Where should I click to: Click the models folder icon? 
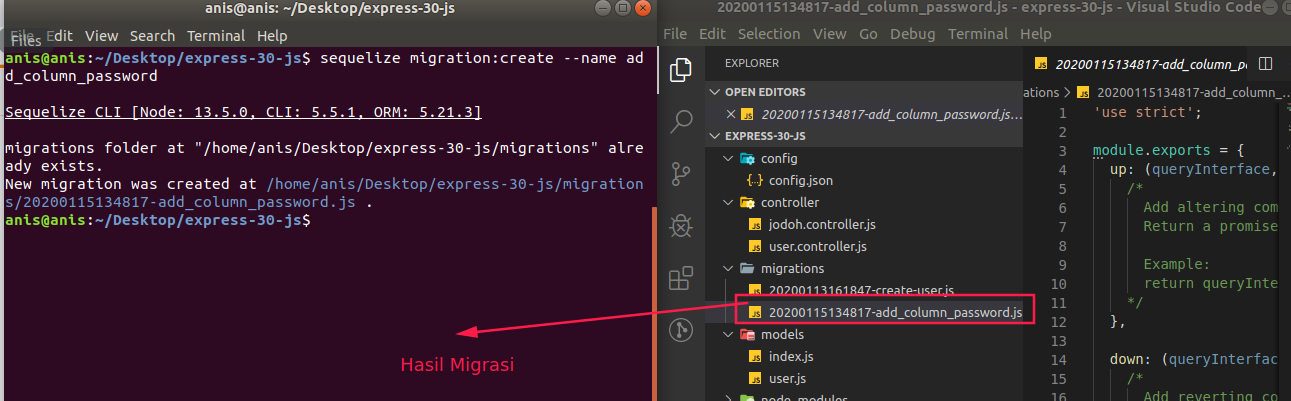coord(747,334)
